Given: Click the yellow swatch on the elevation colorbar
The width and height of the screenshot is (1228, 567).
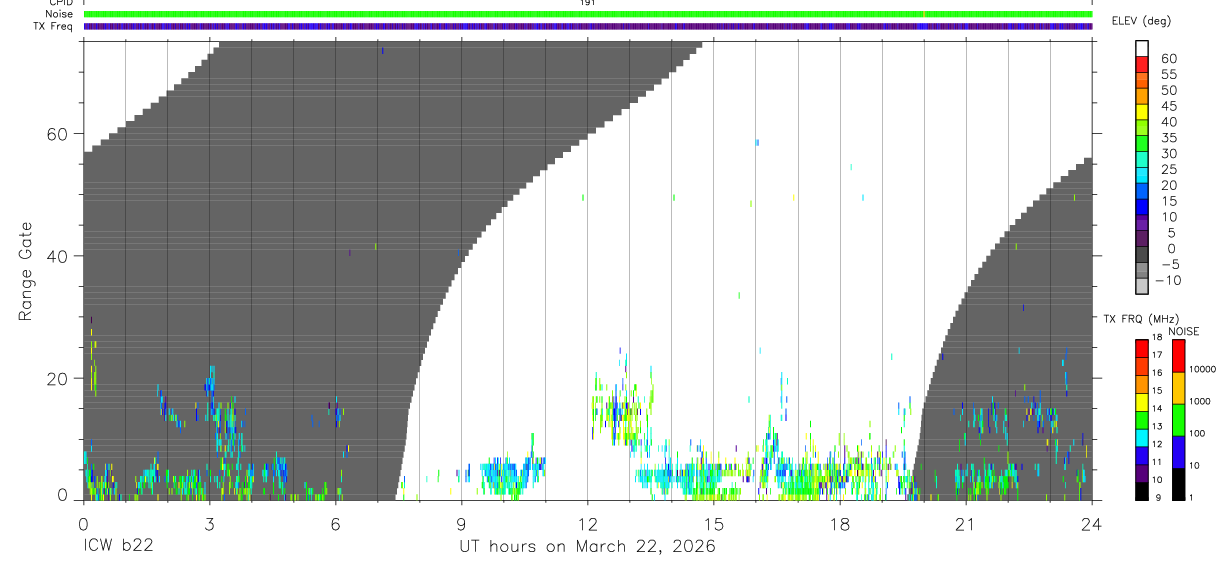Looking at the screenshot, I should pos(1142,112).
